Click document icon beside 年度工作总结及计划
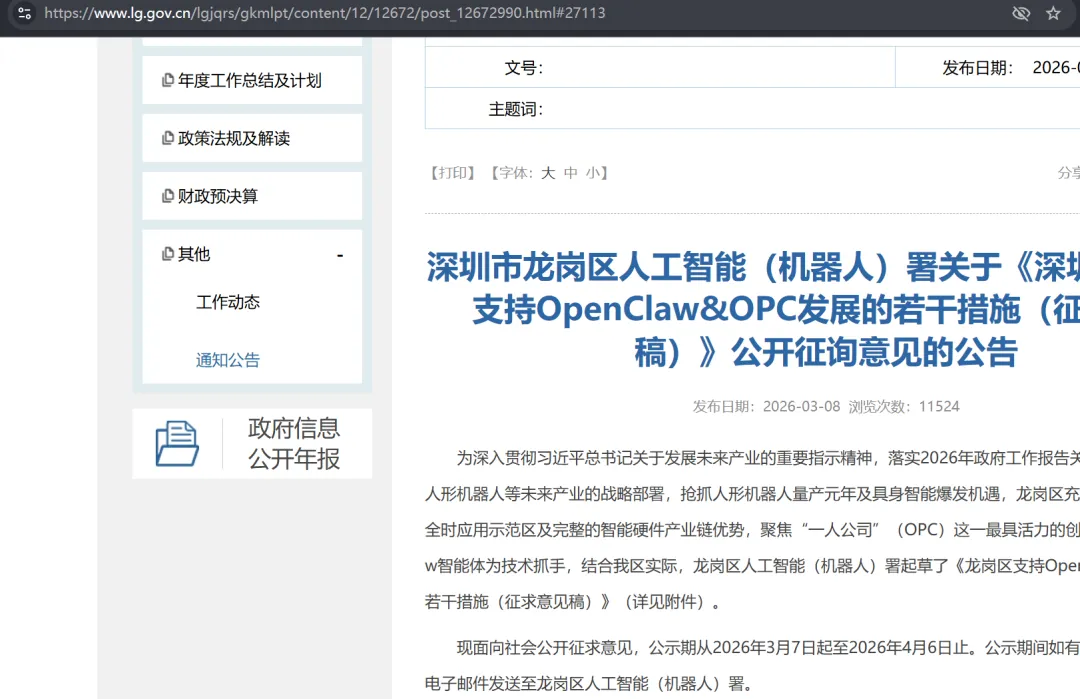 pyautogui.click(x=167, y=81)
